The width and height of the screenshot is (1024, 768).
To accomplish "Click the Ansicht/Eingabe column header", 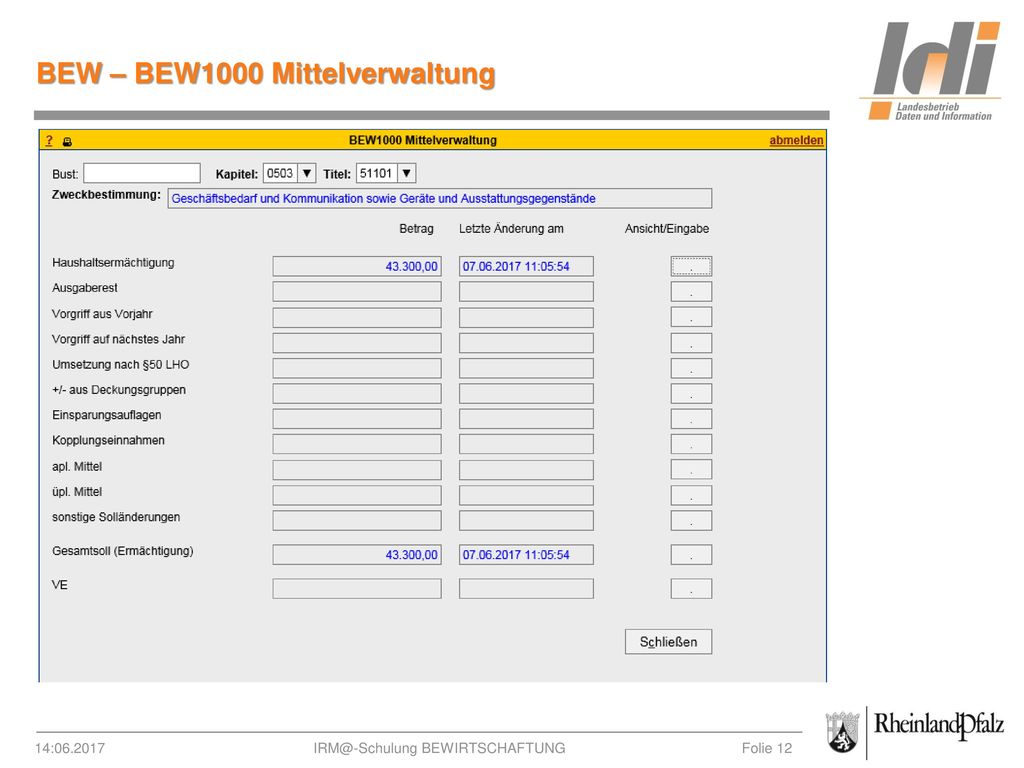I will pos(667,229).
